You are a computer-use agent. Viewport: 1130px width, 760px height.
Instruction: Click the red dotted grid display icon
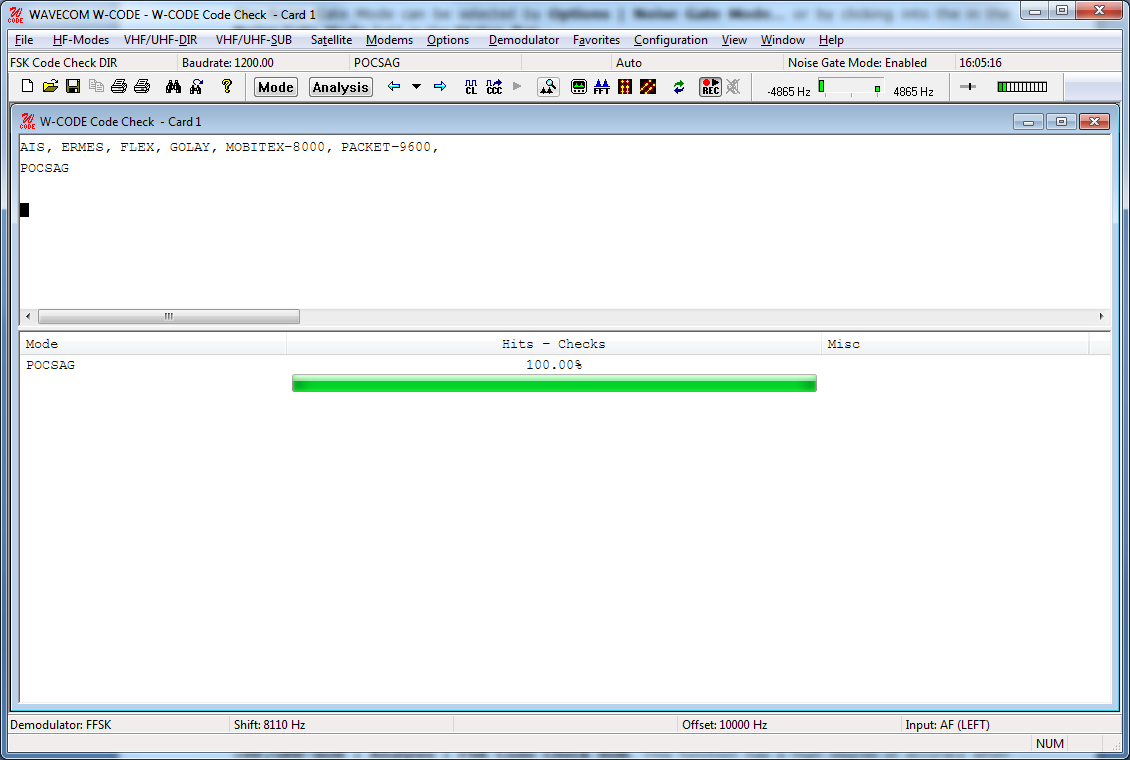pyautogui.click(x=625, y=87)
